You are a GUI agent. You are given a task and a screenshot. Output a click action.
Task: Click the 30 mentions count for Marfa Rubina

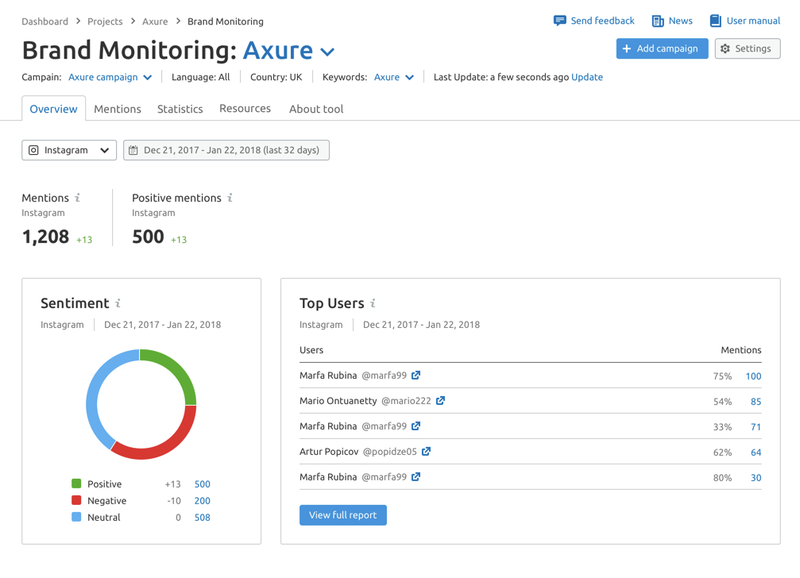tap(756, 478)
